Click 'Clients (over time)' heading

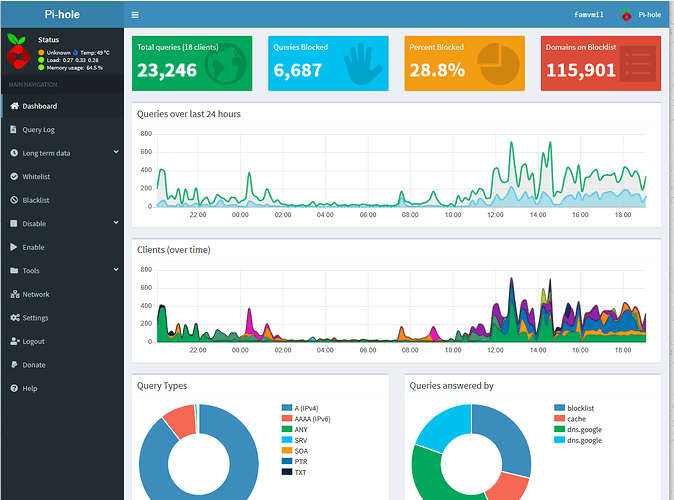(x=174, y=250)
